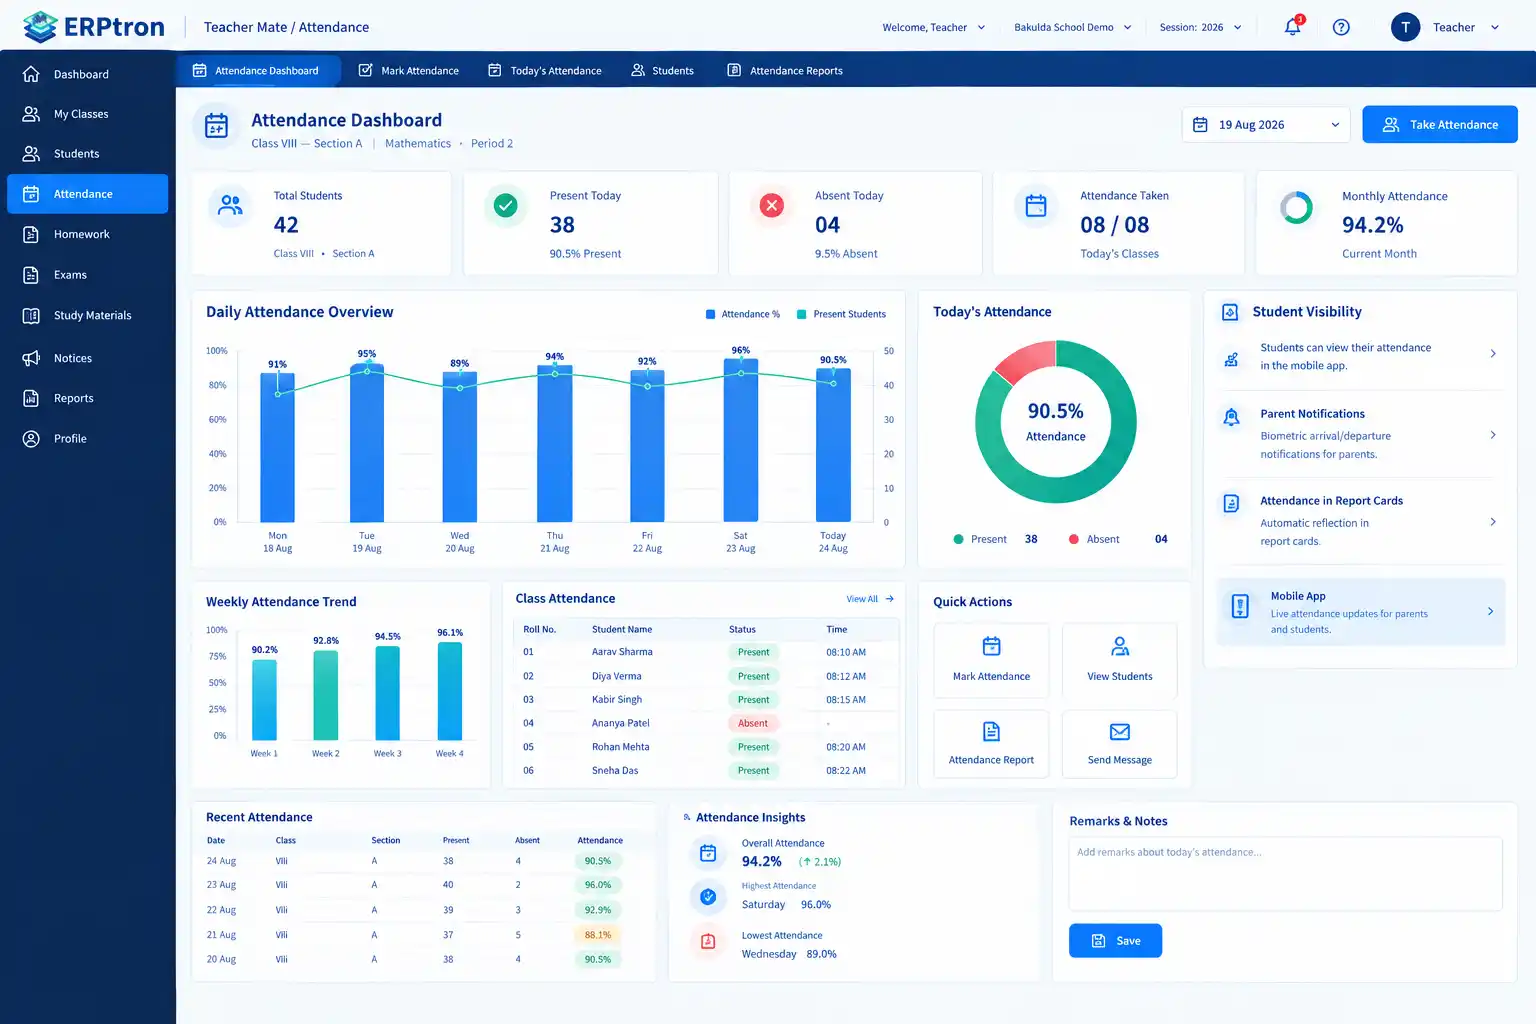The width and height of the screenshot is (1536, 1024).
Task: Open the Attendance Reports tab
Action: pos(785,71)
